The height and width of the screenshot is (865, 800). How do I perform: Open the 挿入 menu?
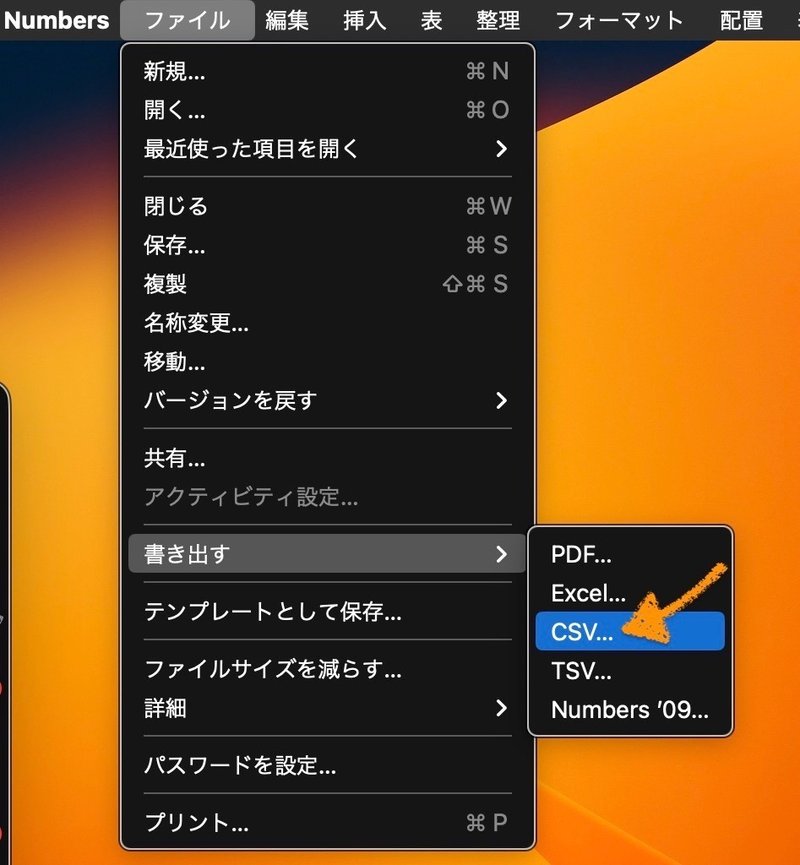pos(364,20)
